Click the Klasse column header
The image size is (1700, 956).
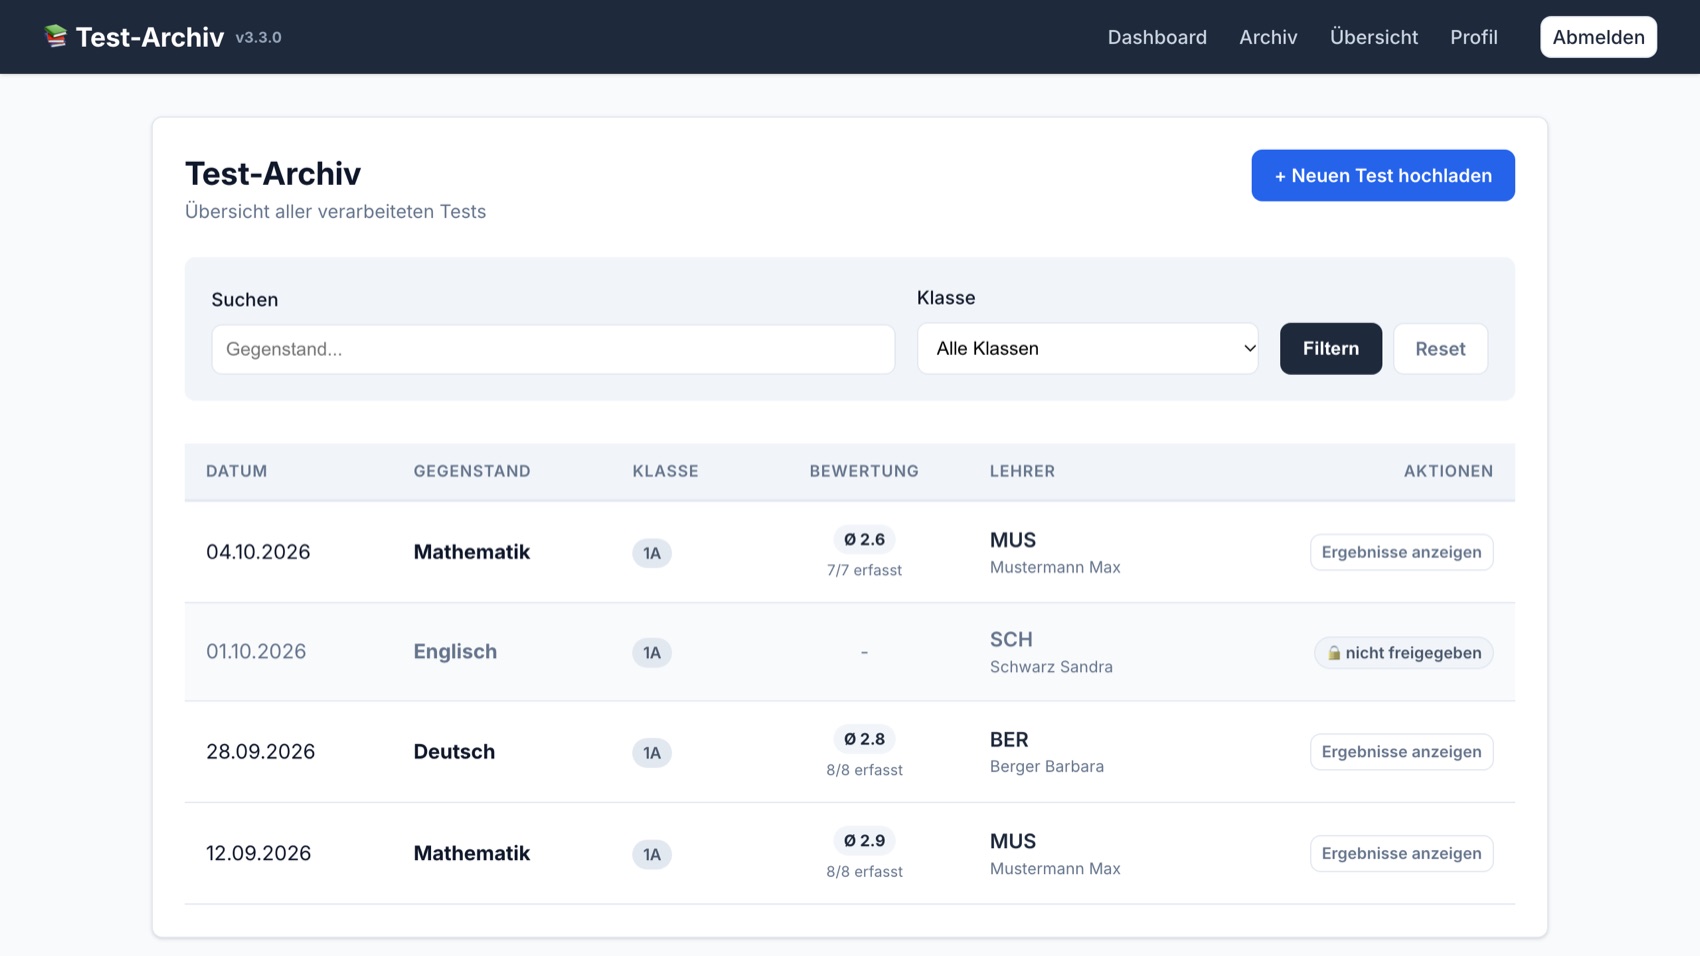click(x=665, y=471)
